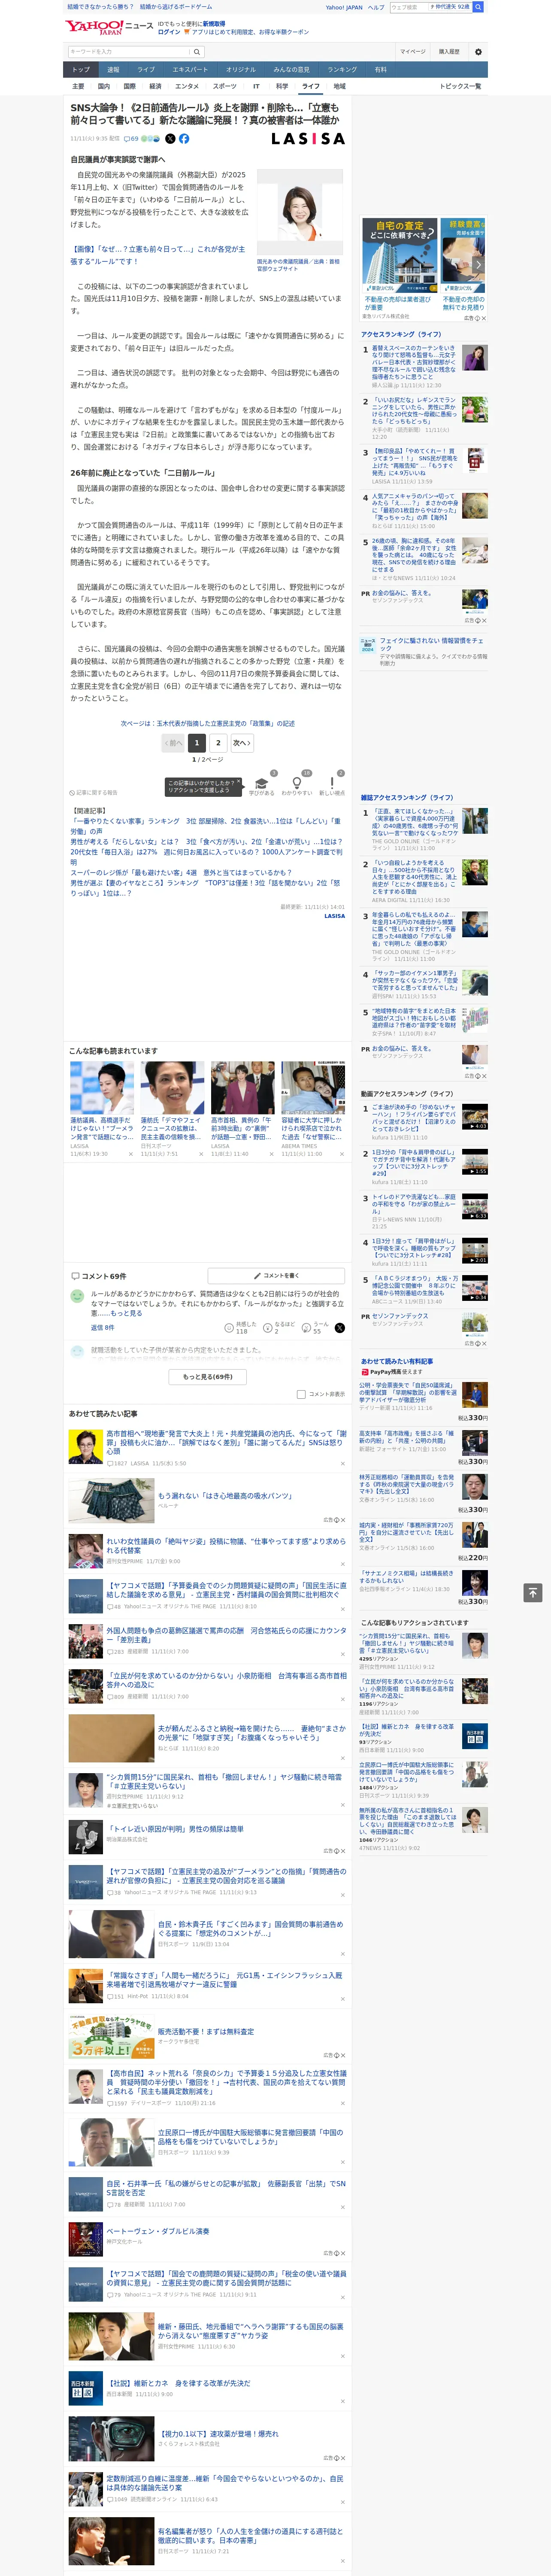The height and width of the screenshot is (2576, 551).
Task: Open the 返信 8件 replies
Action: (102, 1328)
